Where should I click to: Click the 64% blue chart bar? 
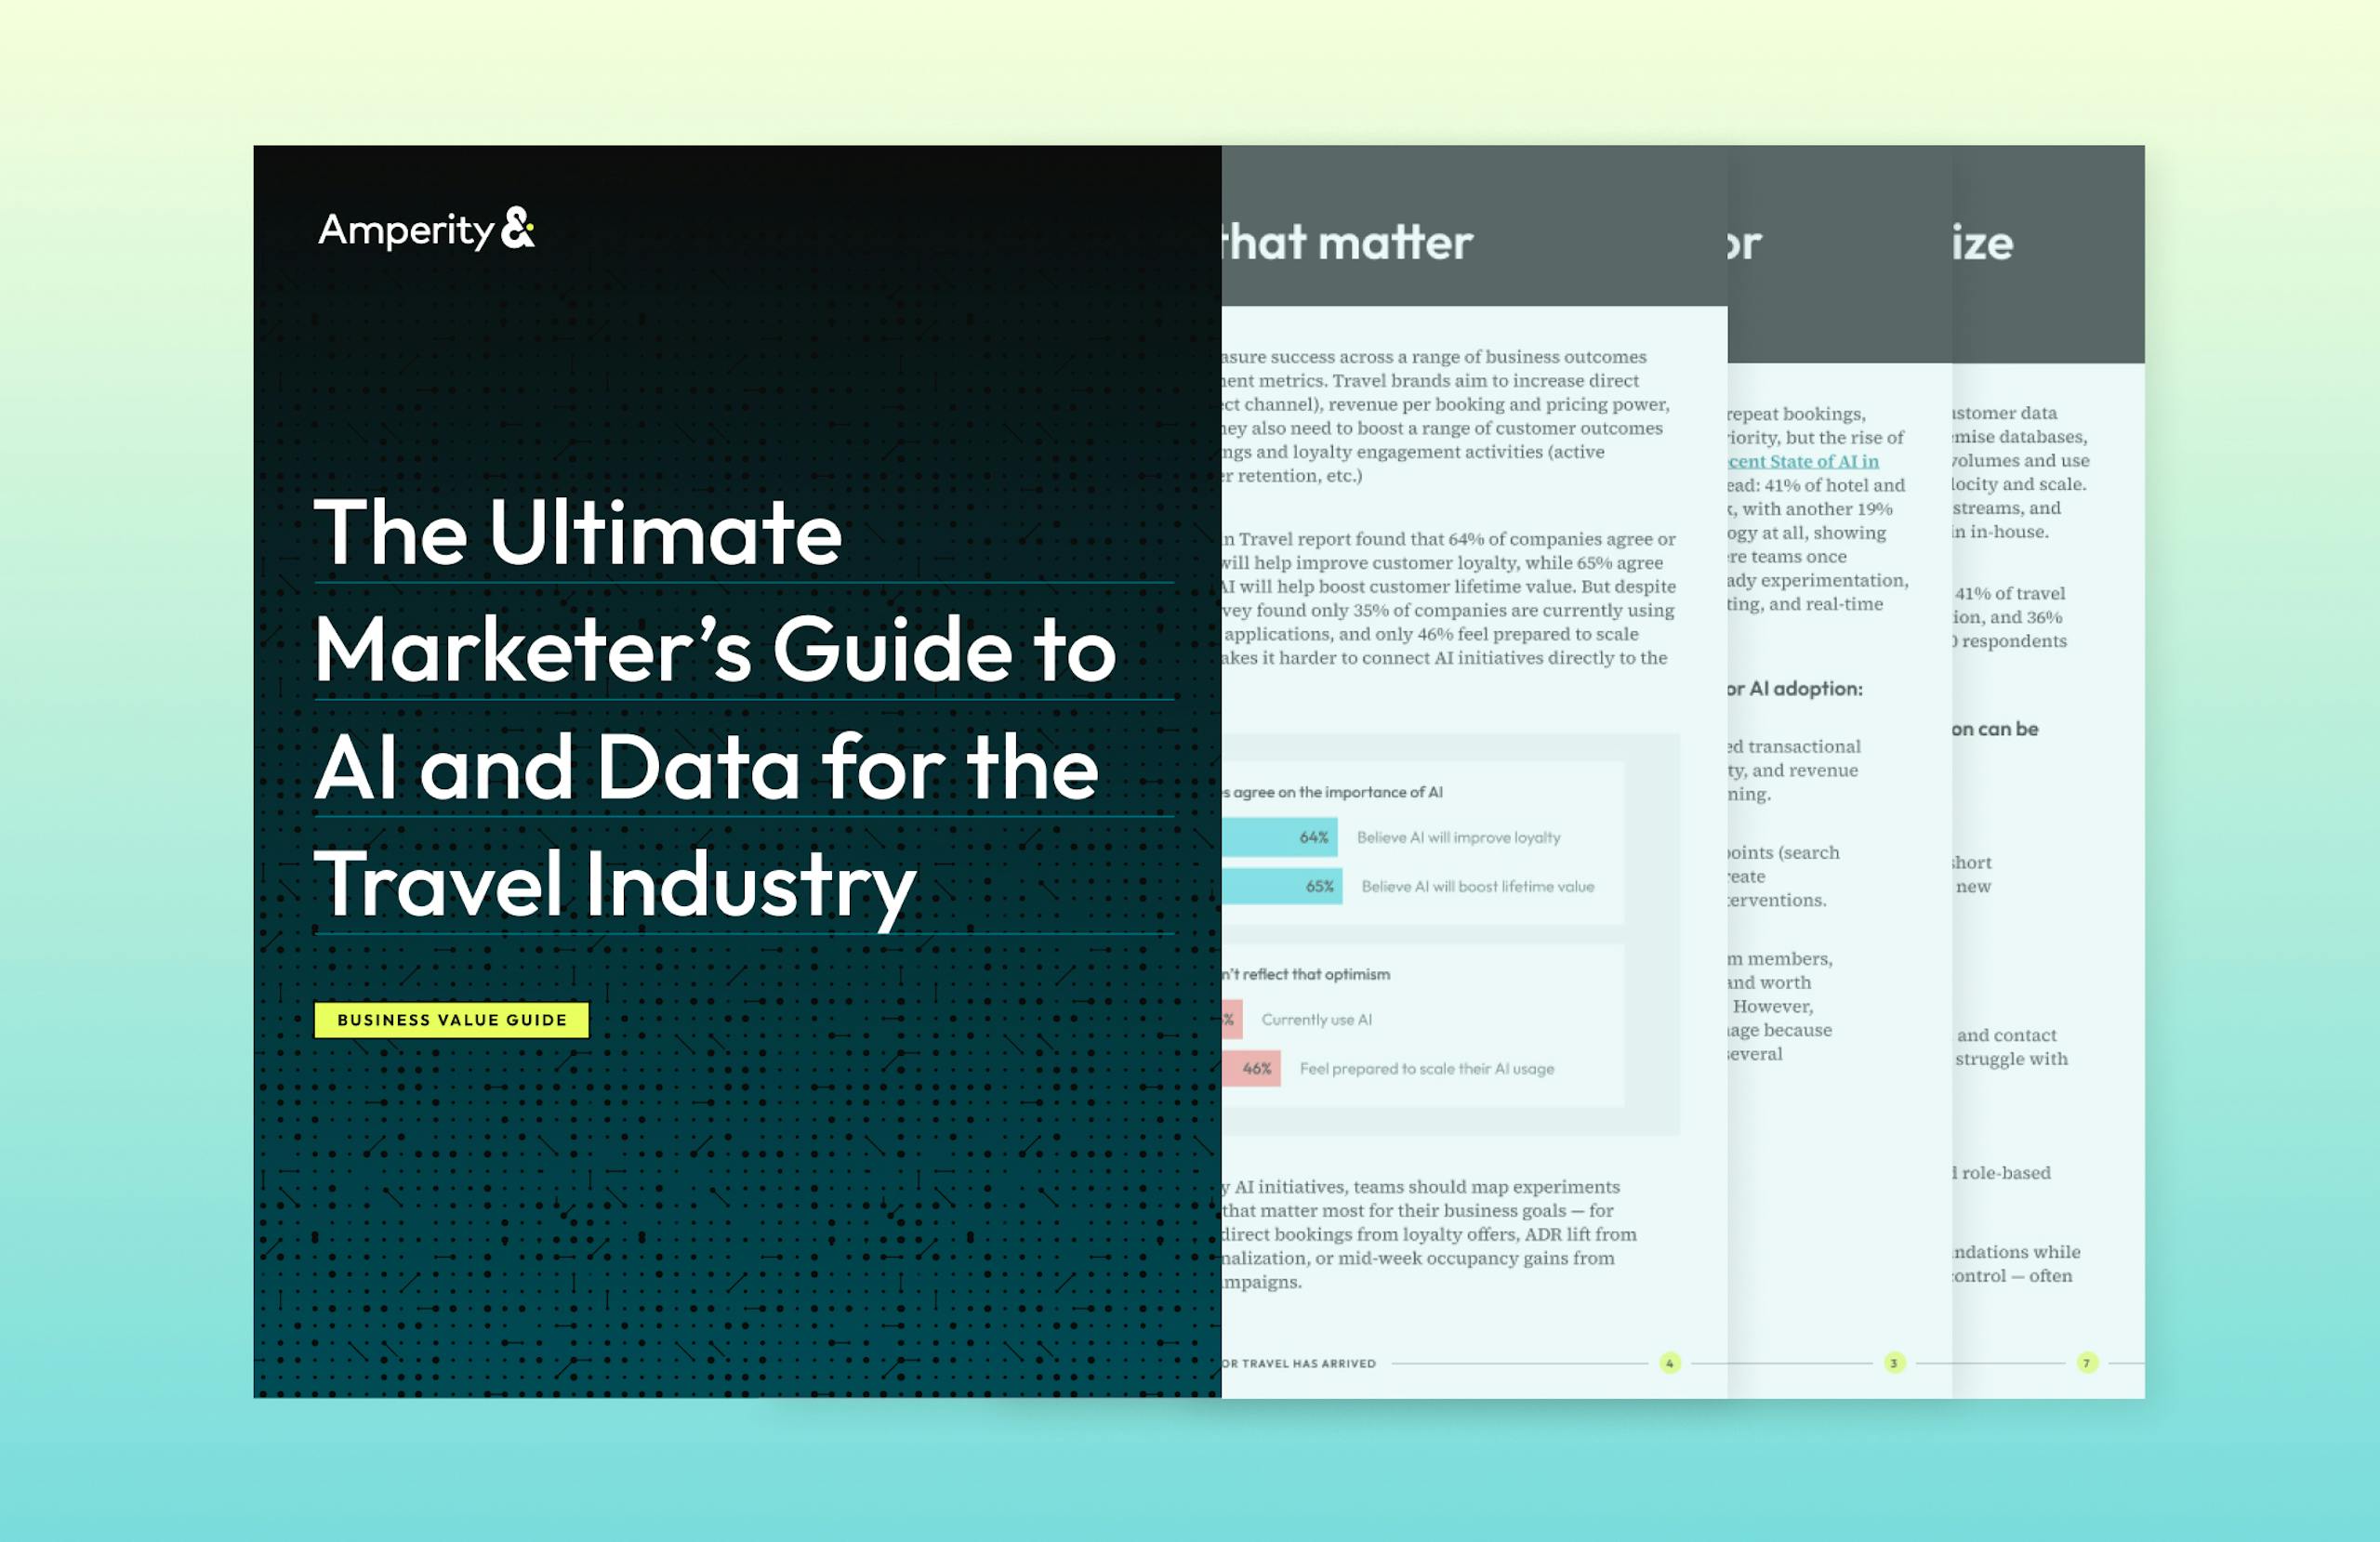tap(1280, 838)
